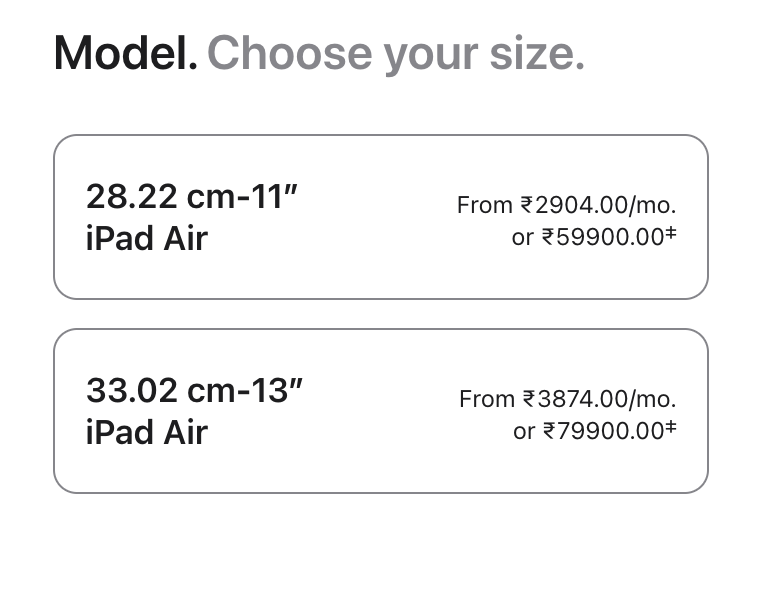
Task: Click the footnote symbol after ₹59900.00
Action: [x=671, y=233]
